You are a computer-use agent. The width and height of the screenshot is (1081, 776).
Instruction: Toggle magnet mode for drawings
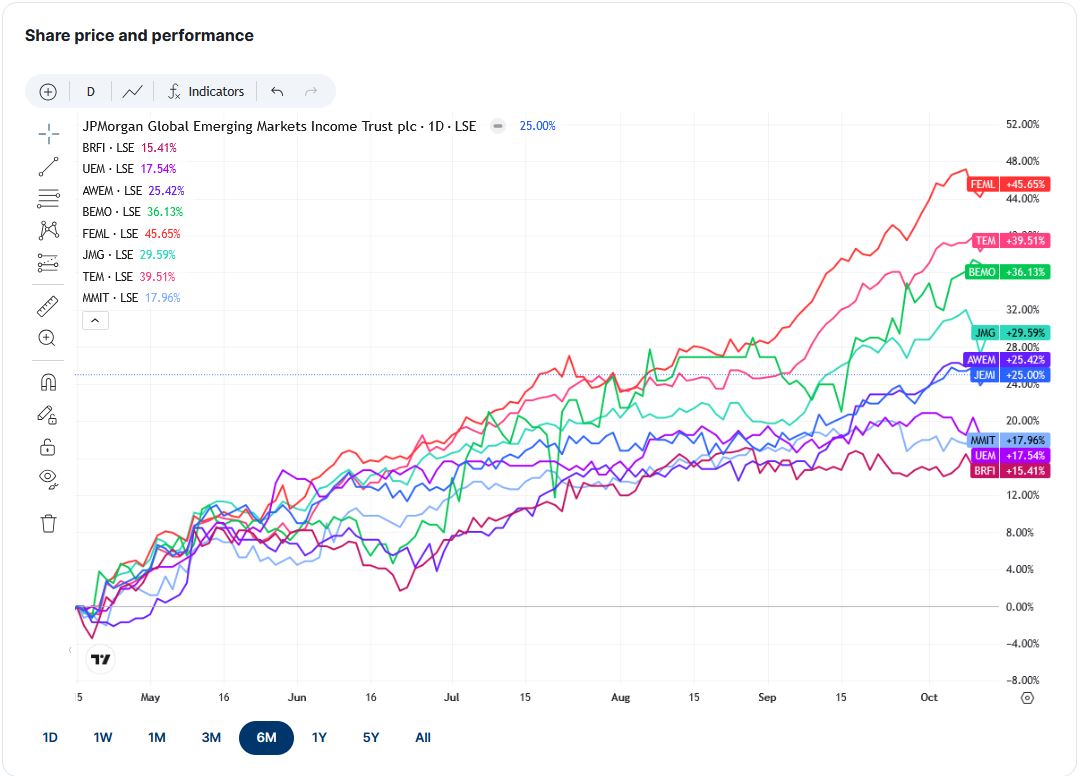click(48, 382)
